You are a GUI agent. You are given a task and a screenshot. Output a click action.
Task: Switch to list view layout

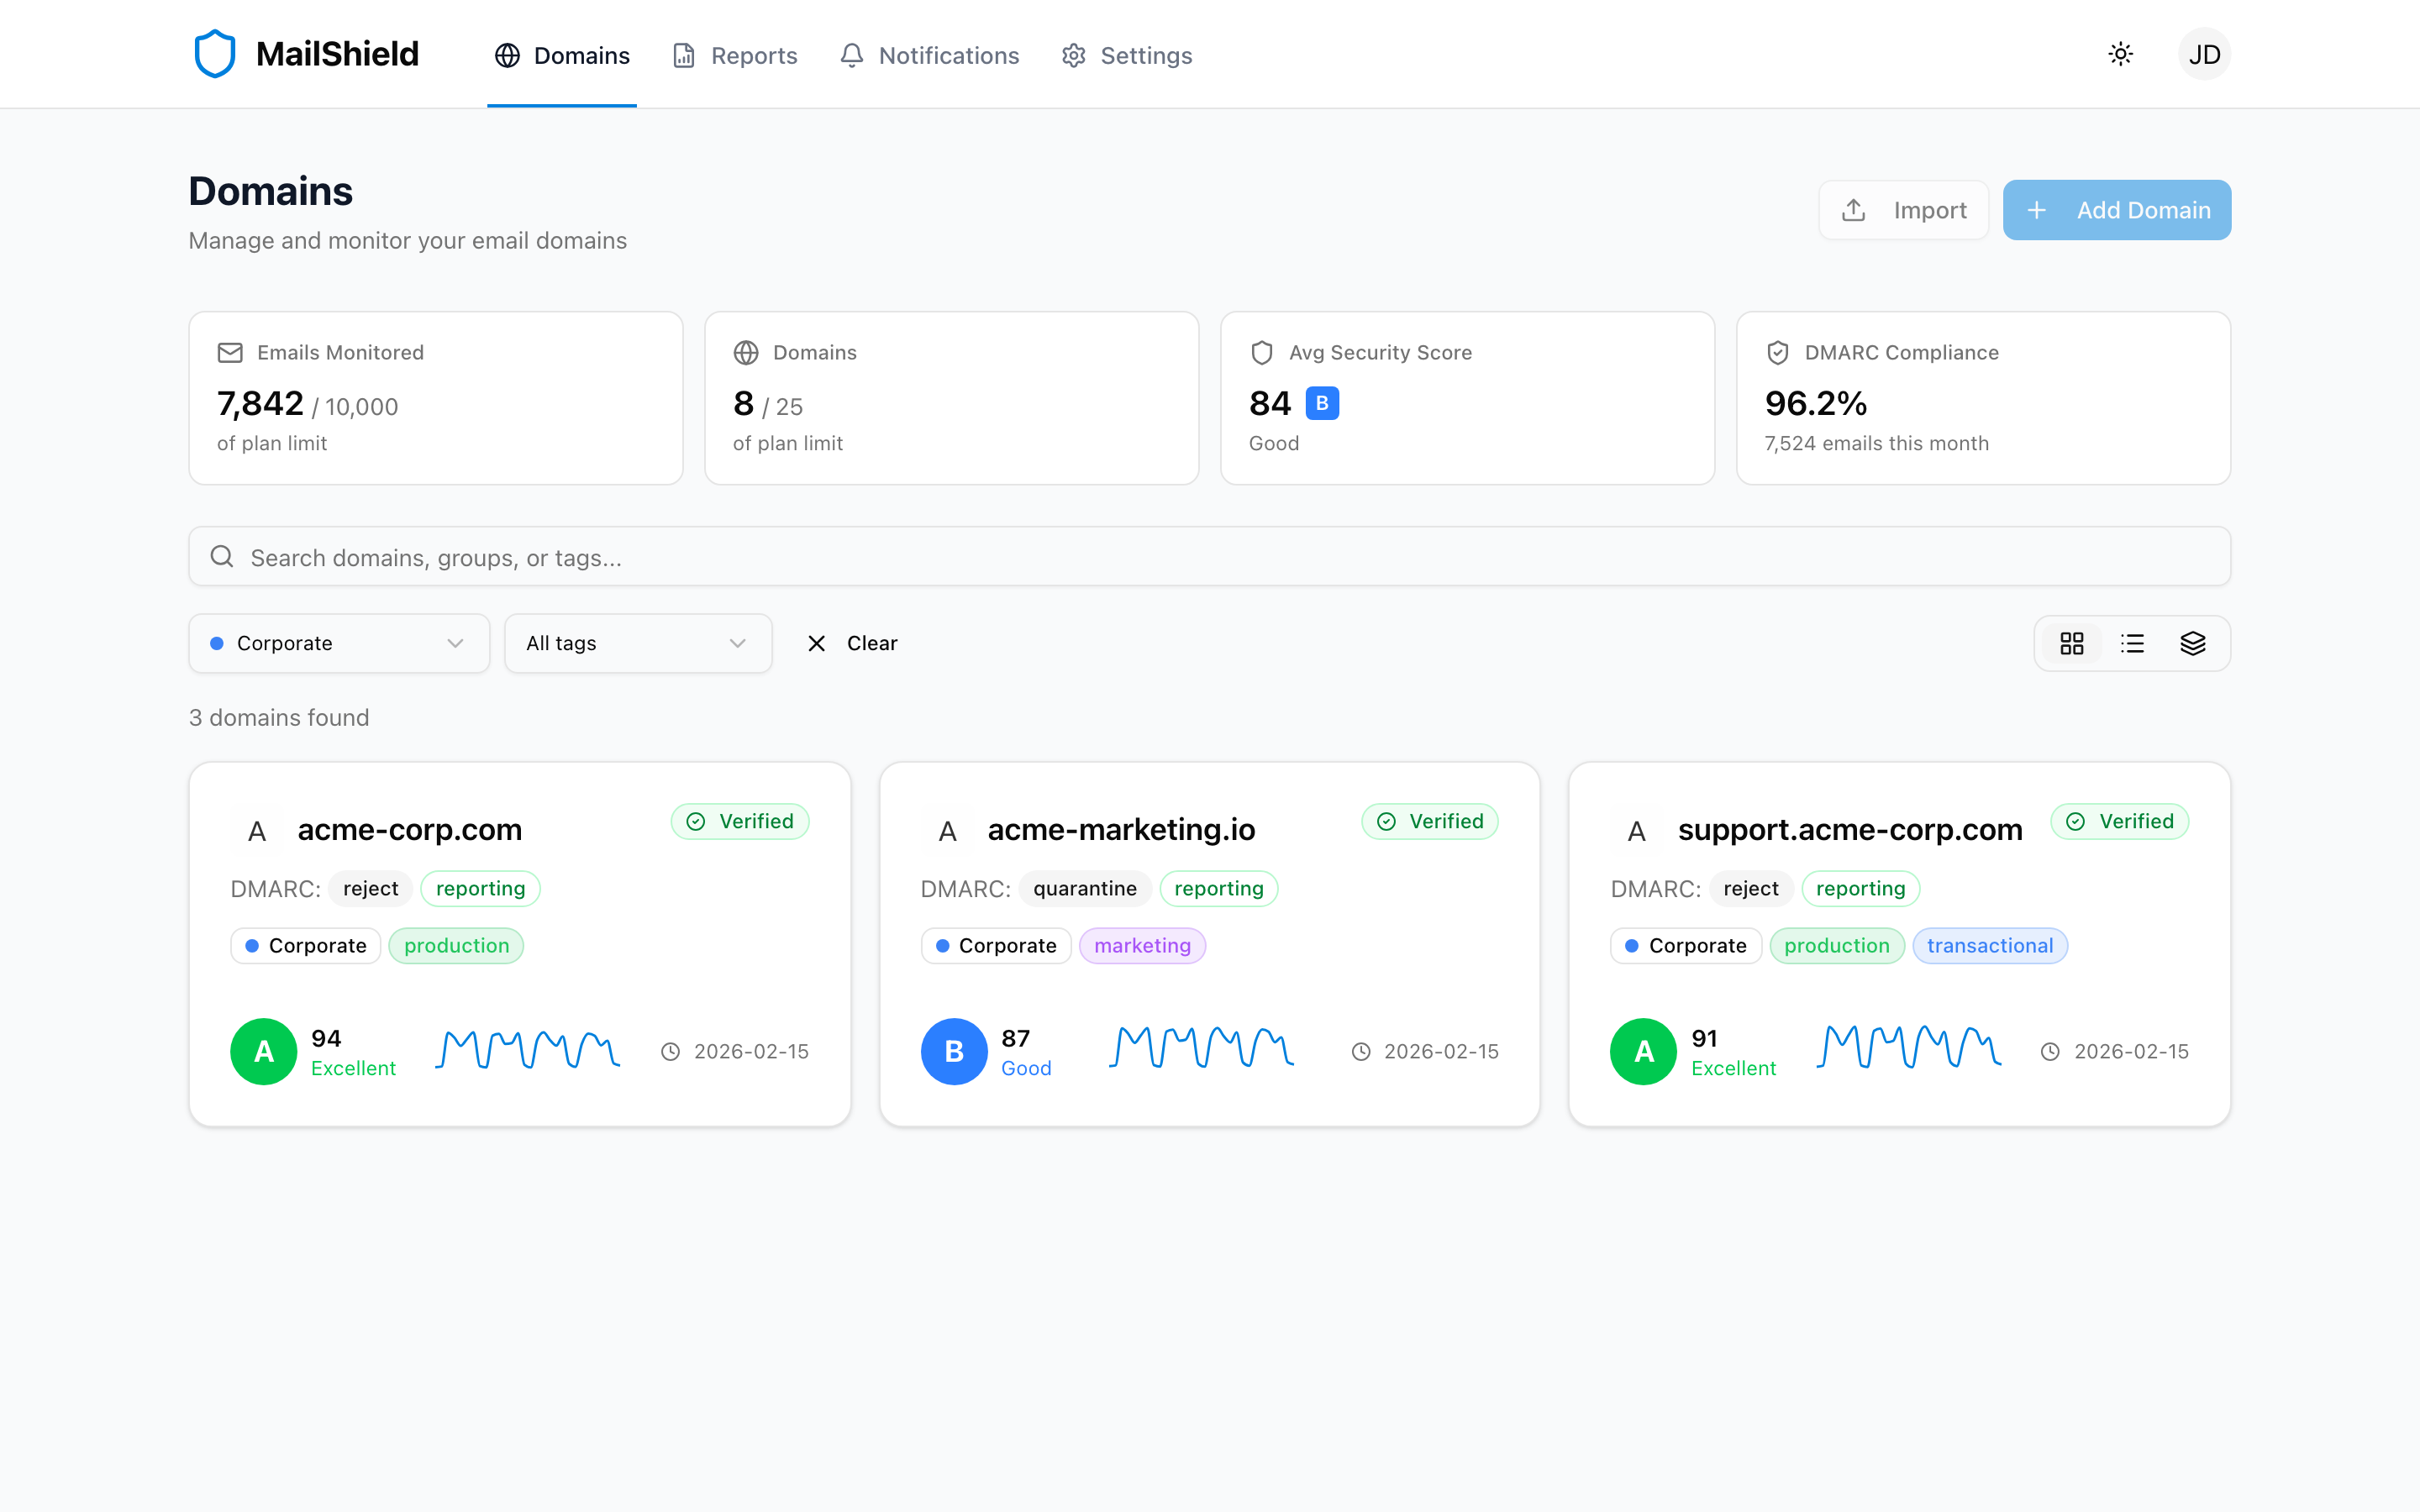(x=2132, y=643)
